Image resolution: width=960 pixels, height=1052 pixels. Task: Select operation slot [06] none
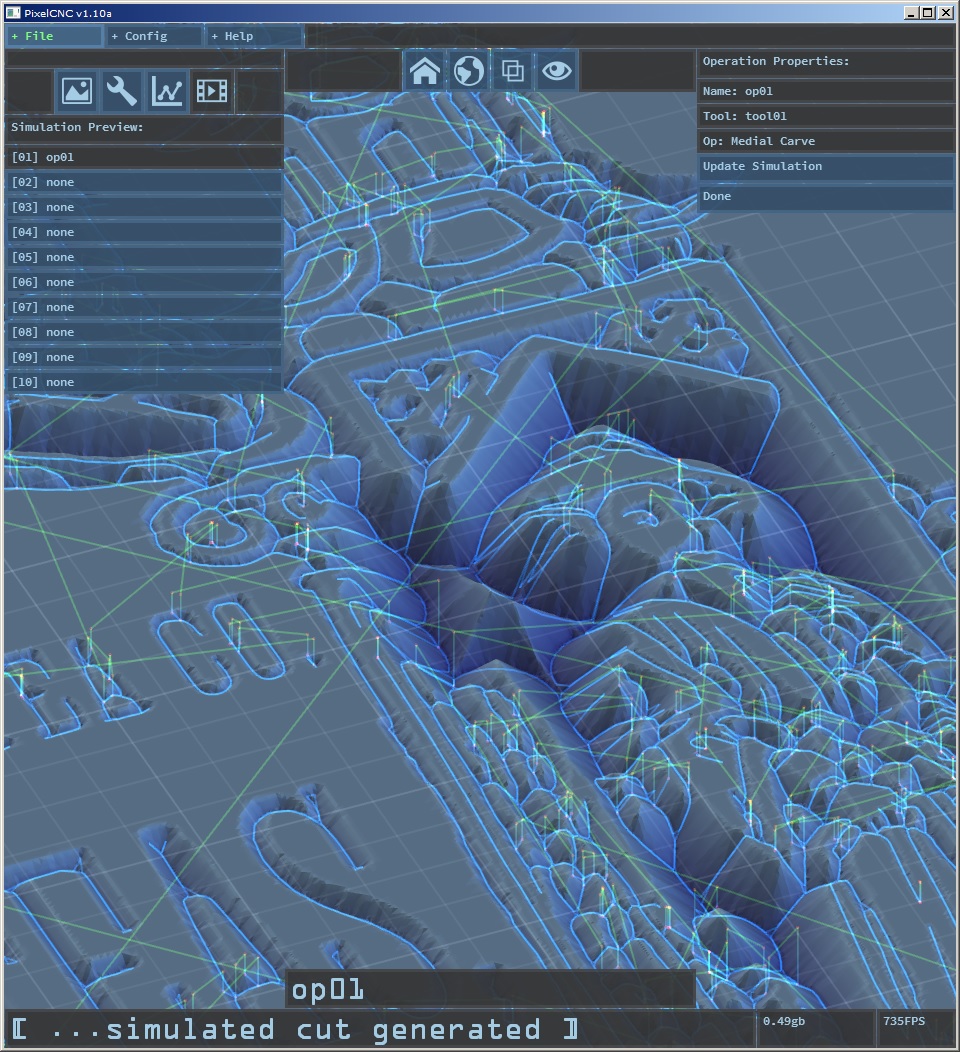[x=144, y=282]
